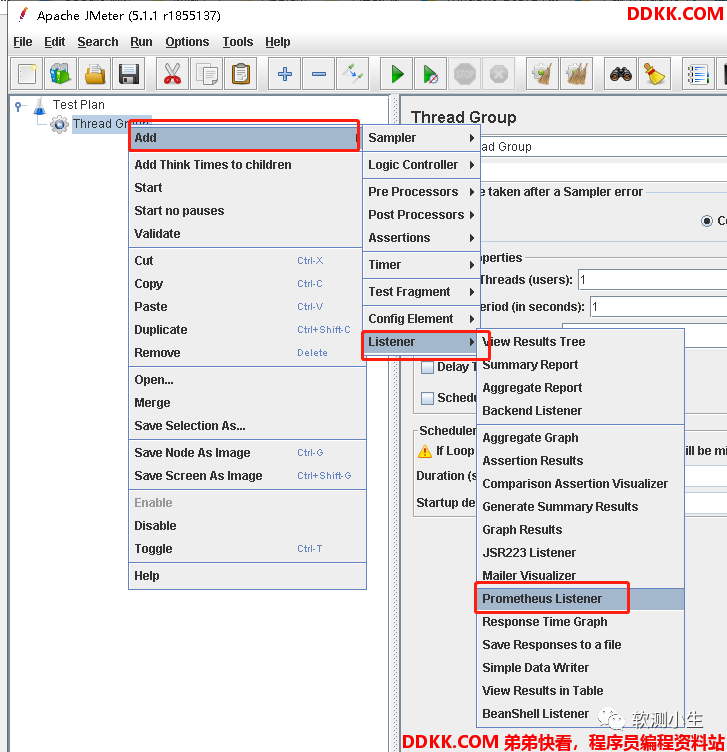The height and width of the screenshot is (752, 727).
Task: Choose Prometheus Listener from the list
Action: tap(580, 599)
